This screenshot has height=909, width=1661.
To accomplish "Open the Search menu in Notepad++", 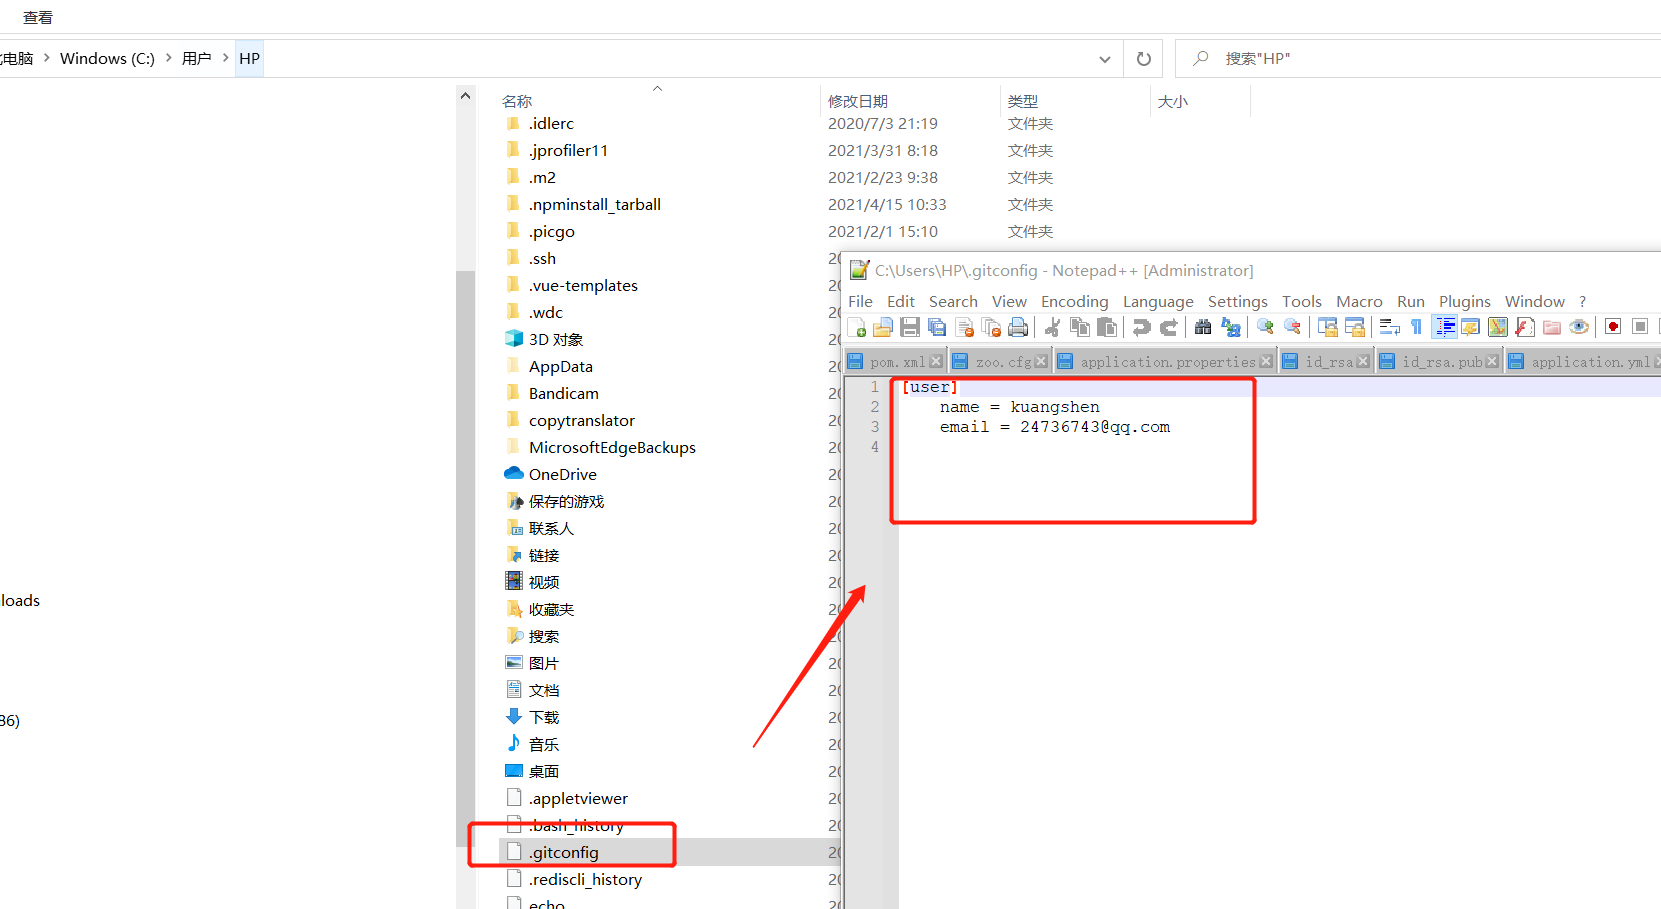I will [953, 301].
